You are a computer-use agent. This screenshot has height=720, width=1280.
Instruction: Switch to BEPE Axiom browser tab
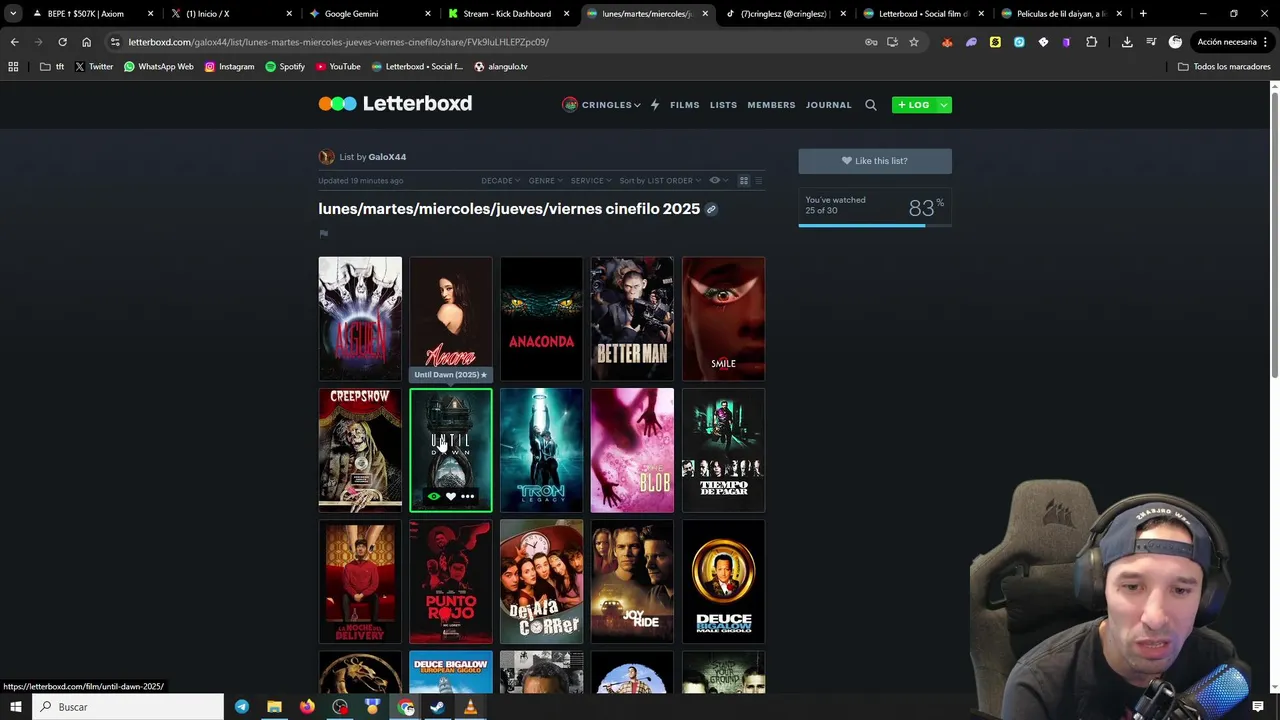[93, 14]
